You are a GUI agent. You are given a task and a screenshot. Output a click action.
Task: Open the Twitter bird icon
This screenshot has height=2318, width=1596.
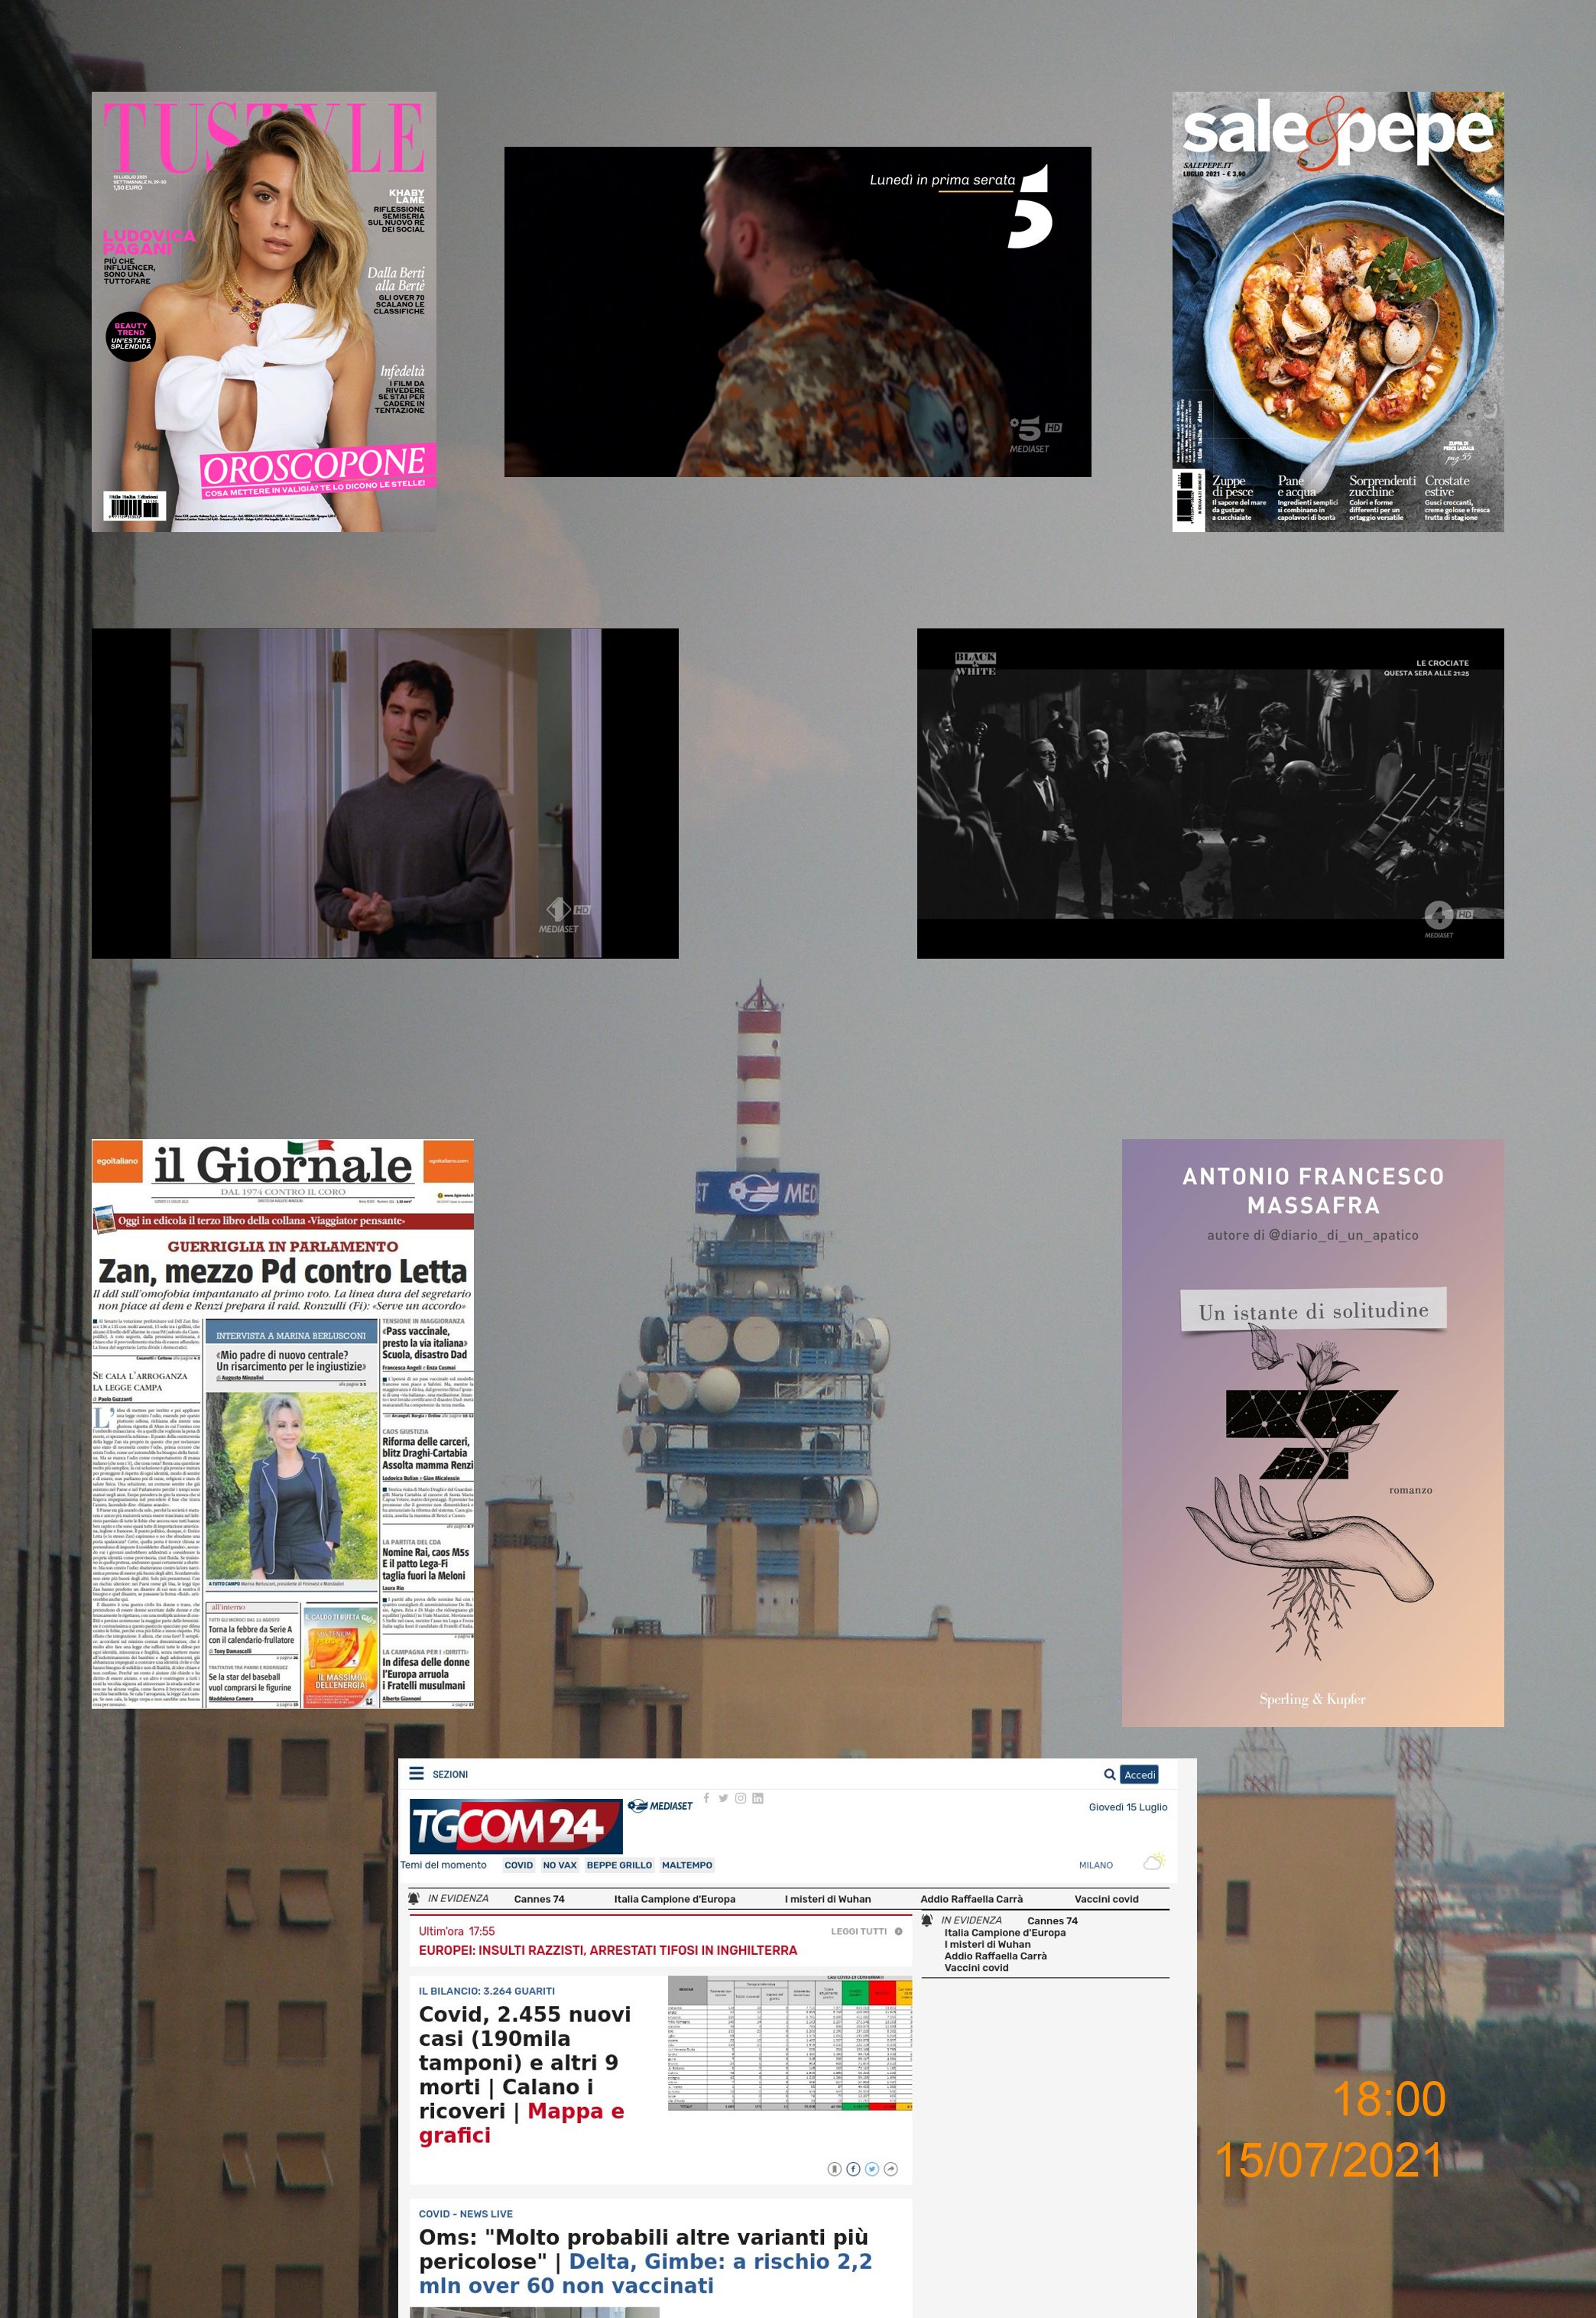tap(723, 1798)
